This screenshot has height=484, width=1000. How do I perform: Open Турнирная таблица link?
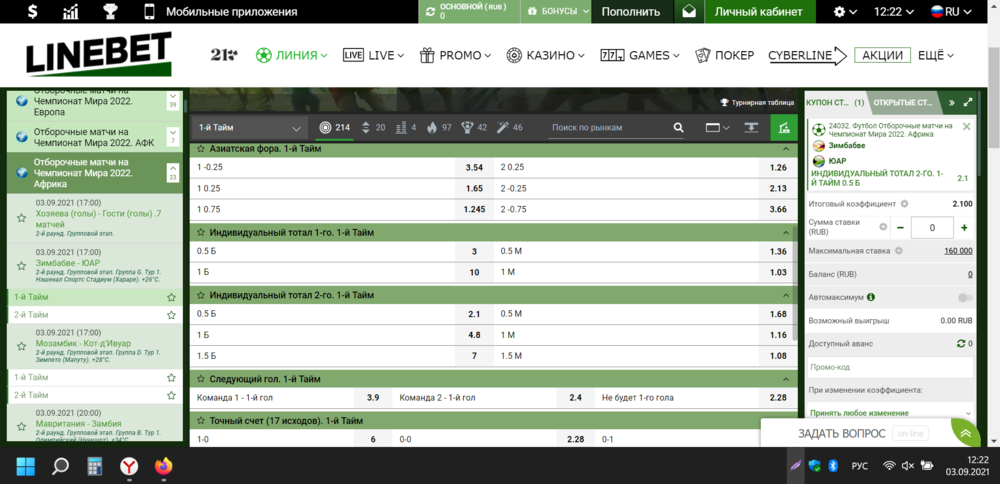pyautogui.click(x=757, y=102)
